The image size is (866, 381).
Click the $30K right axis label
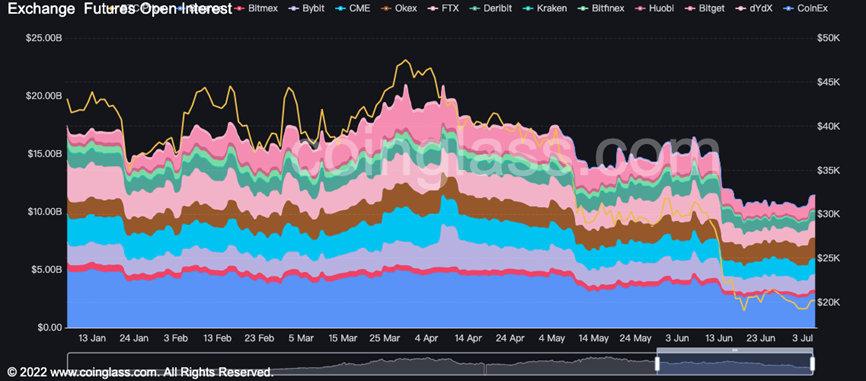(x=828, y=214)
